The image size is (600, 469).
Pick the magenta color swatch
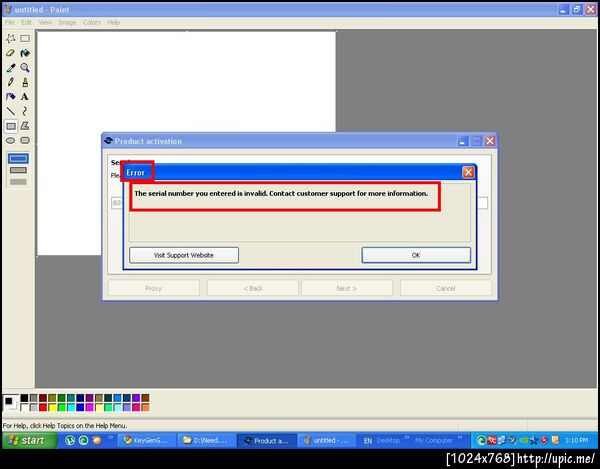pyautogui.click(x=90, y=407)
